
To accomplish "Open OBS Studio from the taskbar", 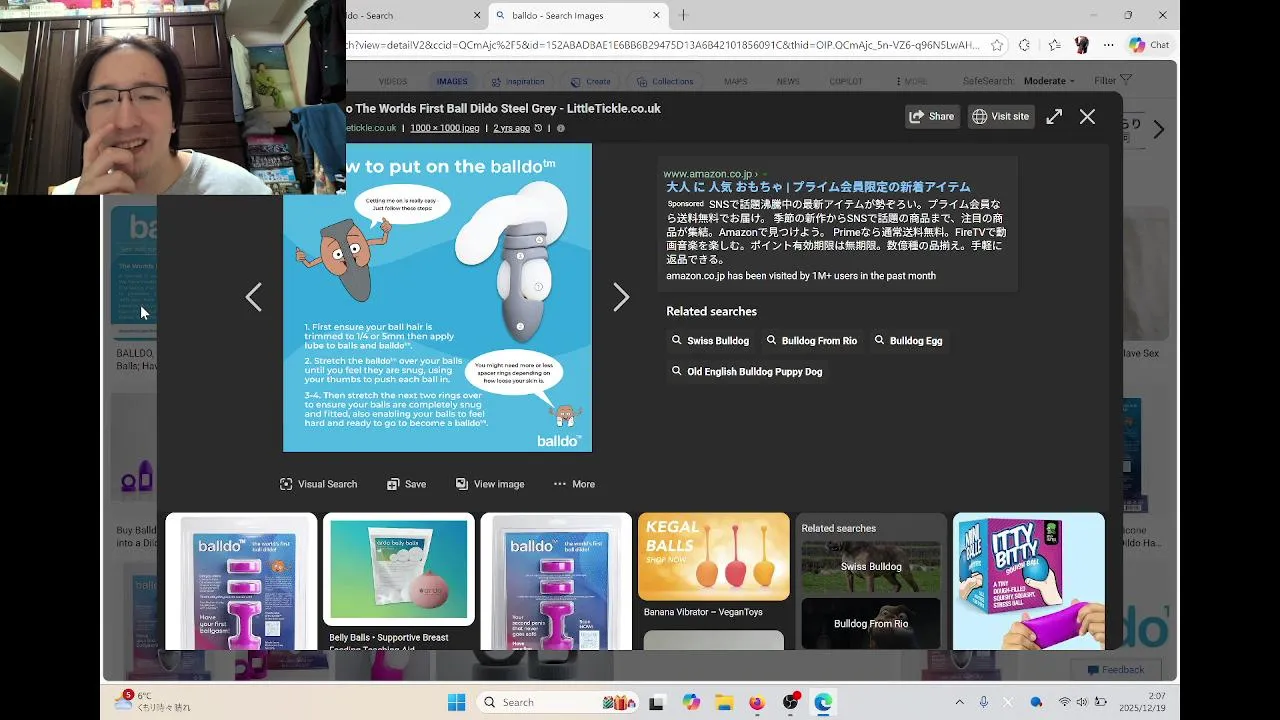I will click(x=790, y=702).
